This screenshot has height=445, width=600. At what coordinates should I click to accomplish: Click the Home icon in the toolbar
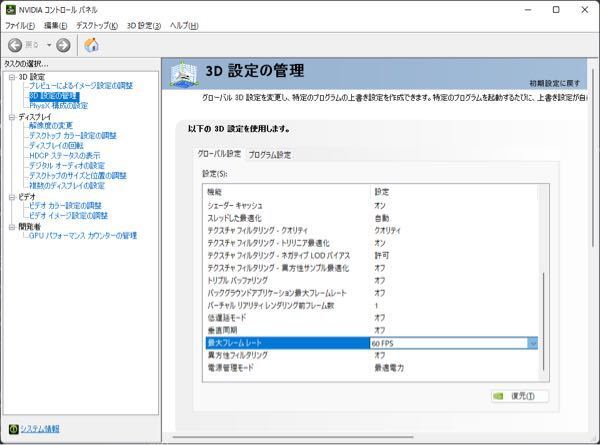(x=91, y=45)
